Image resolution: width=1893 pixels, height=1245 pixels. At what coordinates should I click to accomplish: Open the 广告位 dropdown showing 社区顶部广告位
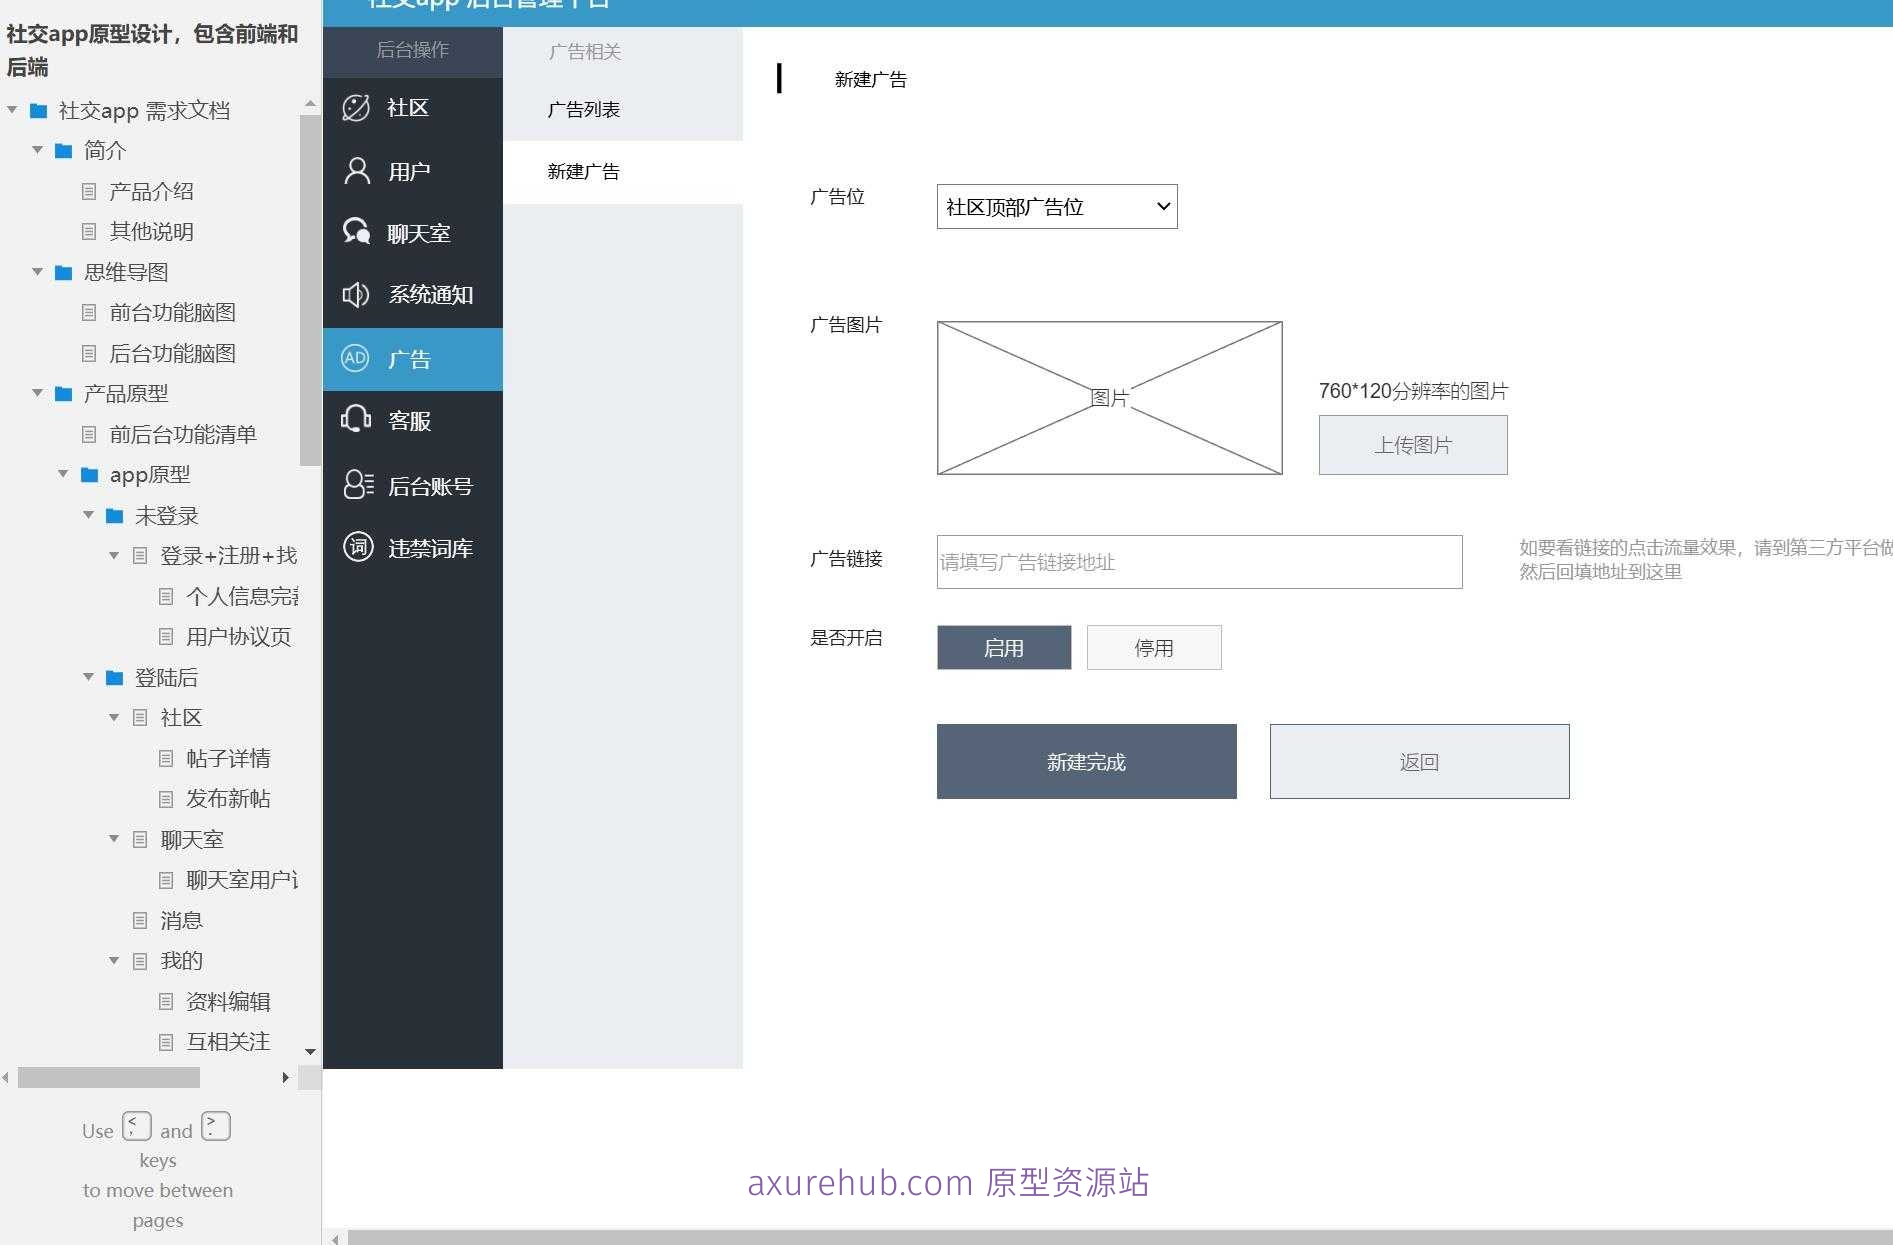(x=1056, y=206)
